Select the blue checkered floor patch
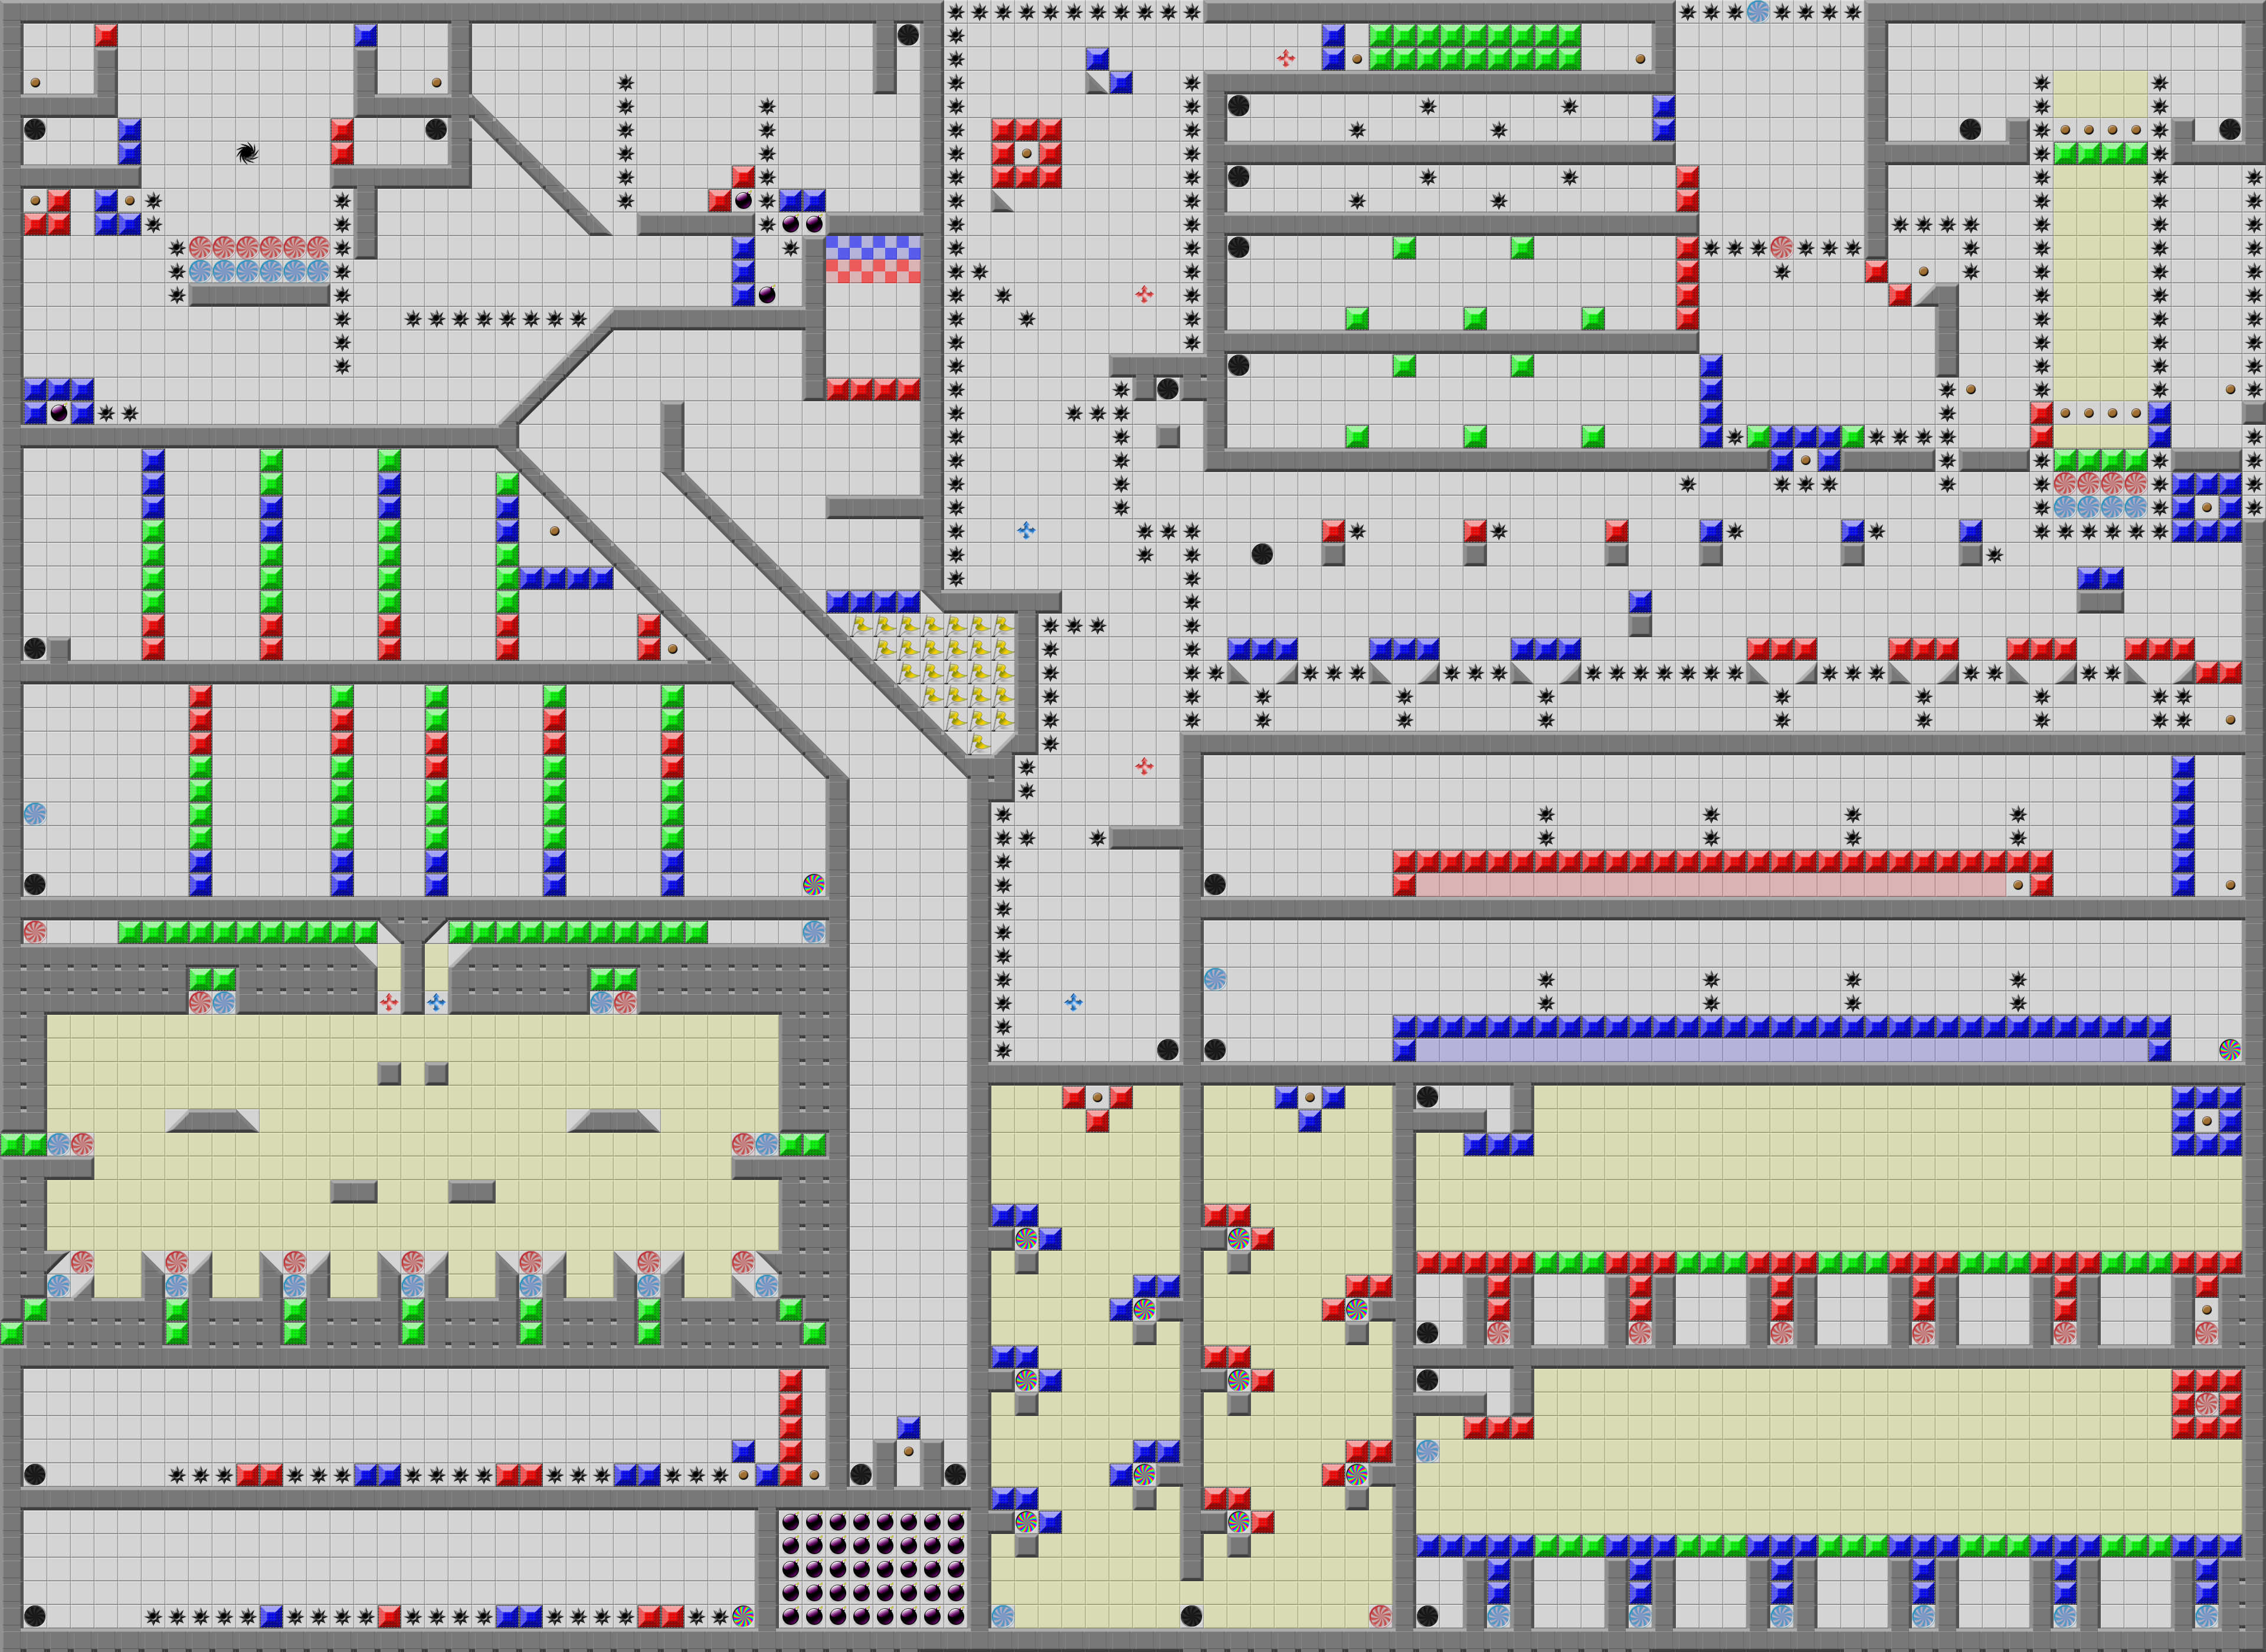 tap(873, 247)
